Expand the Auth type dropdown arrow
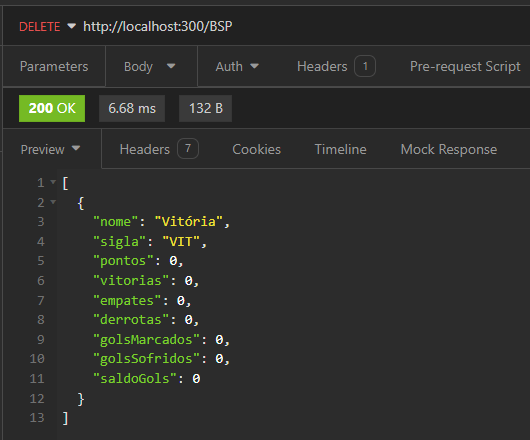 [x=255, y=66]
